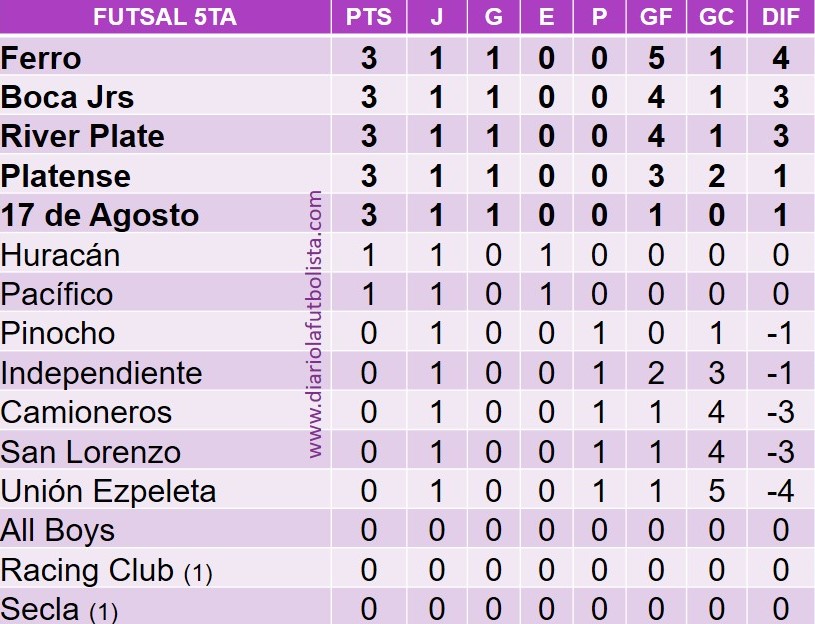Click Pinocho in the standings
This screenshot has width=815, height=624.
58,333
